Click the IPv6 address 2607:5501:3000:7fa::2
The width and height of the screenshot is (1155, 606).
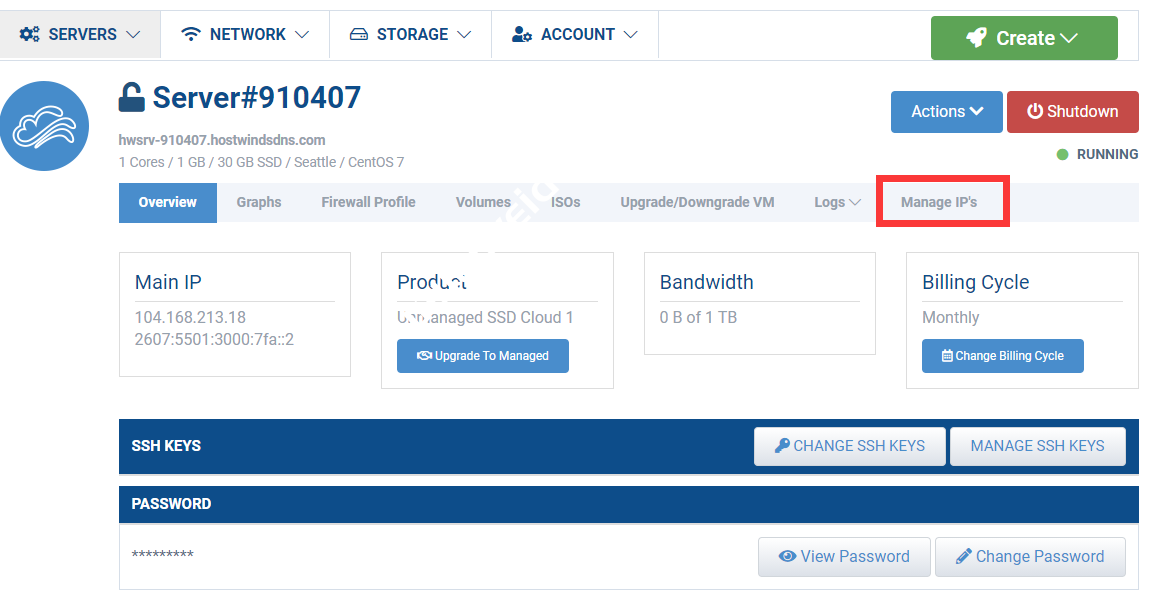214,339
